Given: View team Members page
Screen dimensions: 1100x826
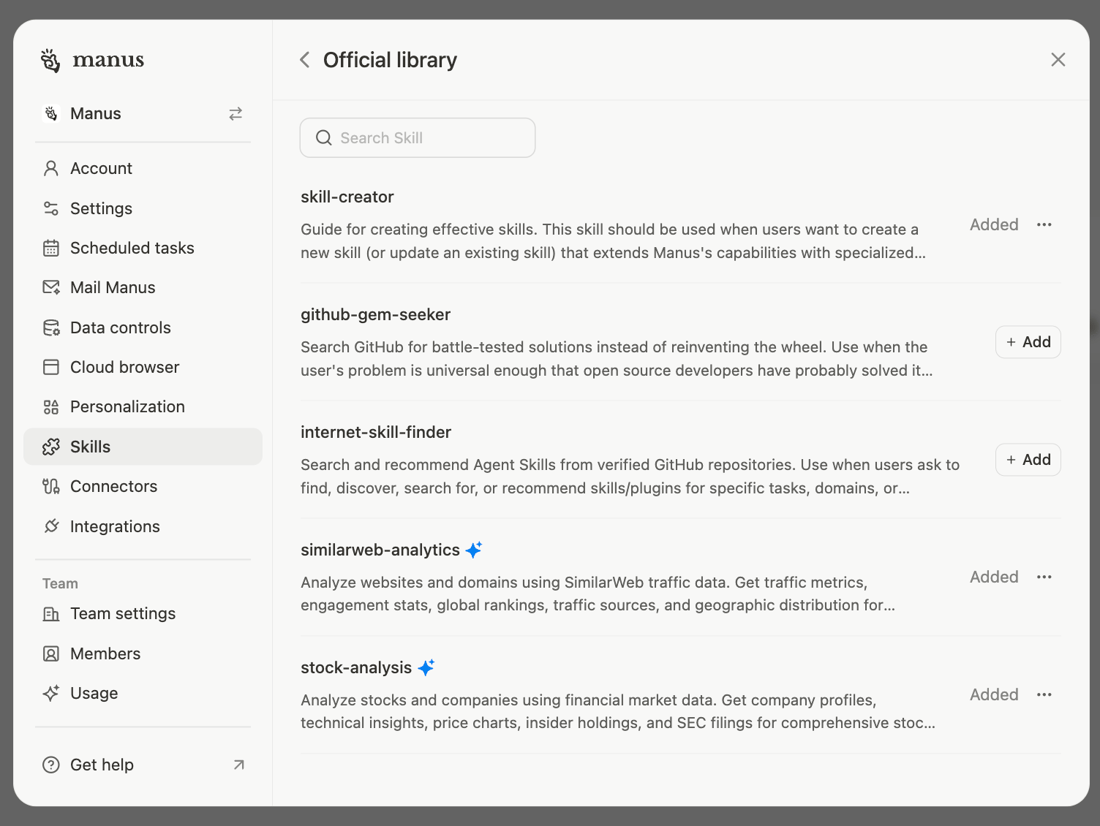Looking at the screenshot, I should click(x=143, y=654).
